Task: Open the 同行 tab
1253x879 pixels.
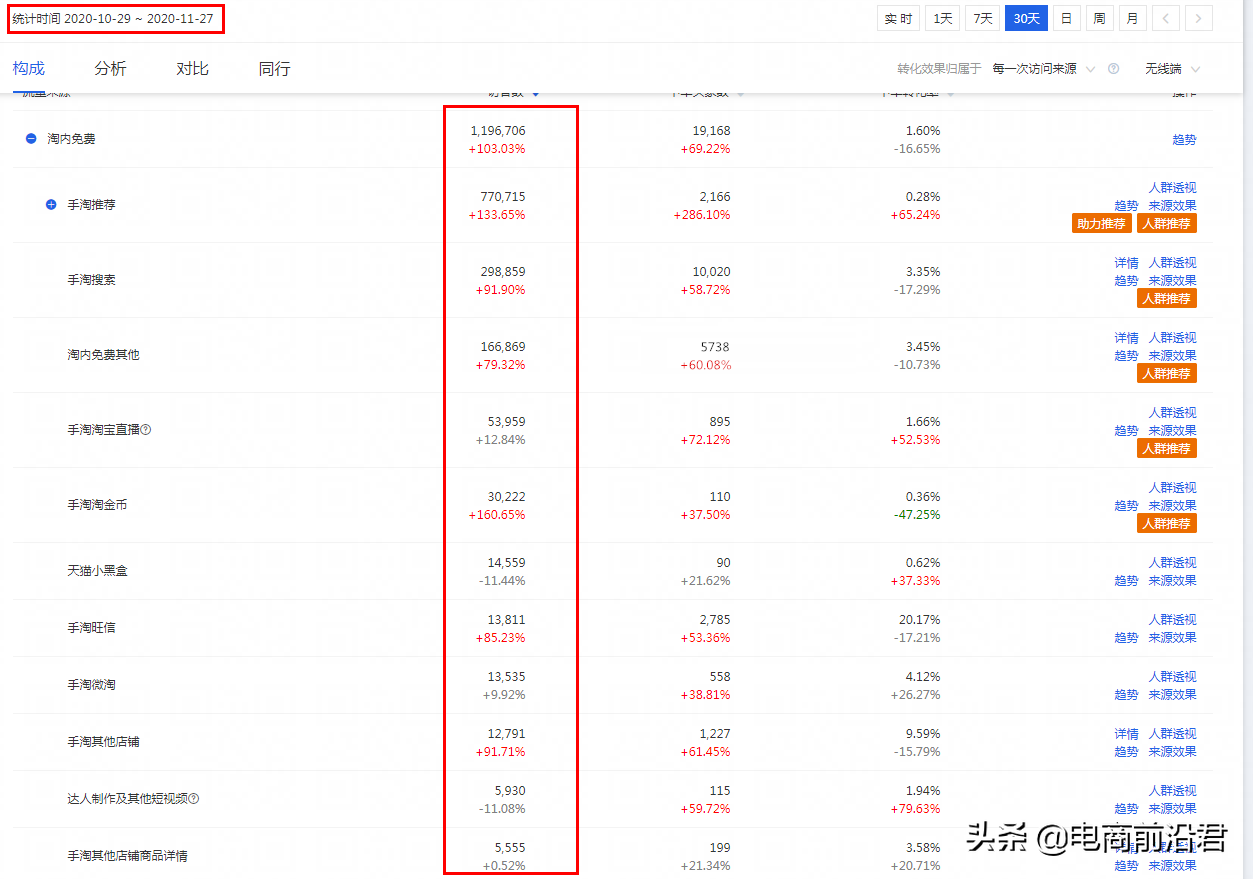Action: coord(274,69)
